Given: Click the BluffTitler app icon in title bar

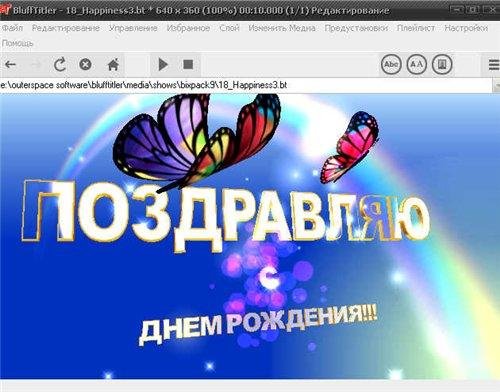Looking at the screenshot, I should click(x=6, y=9).
